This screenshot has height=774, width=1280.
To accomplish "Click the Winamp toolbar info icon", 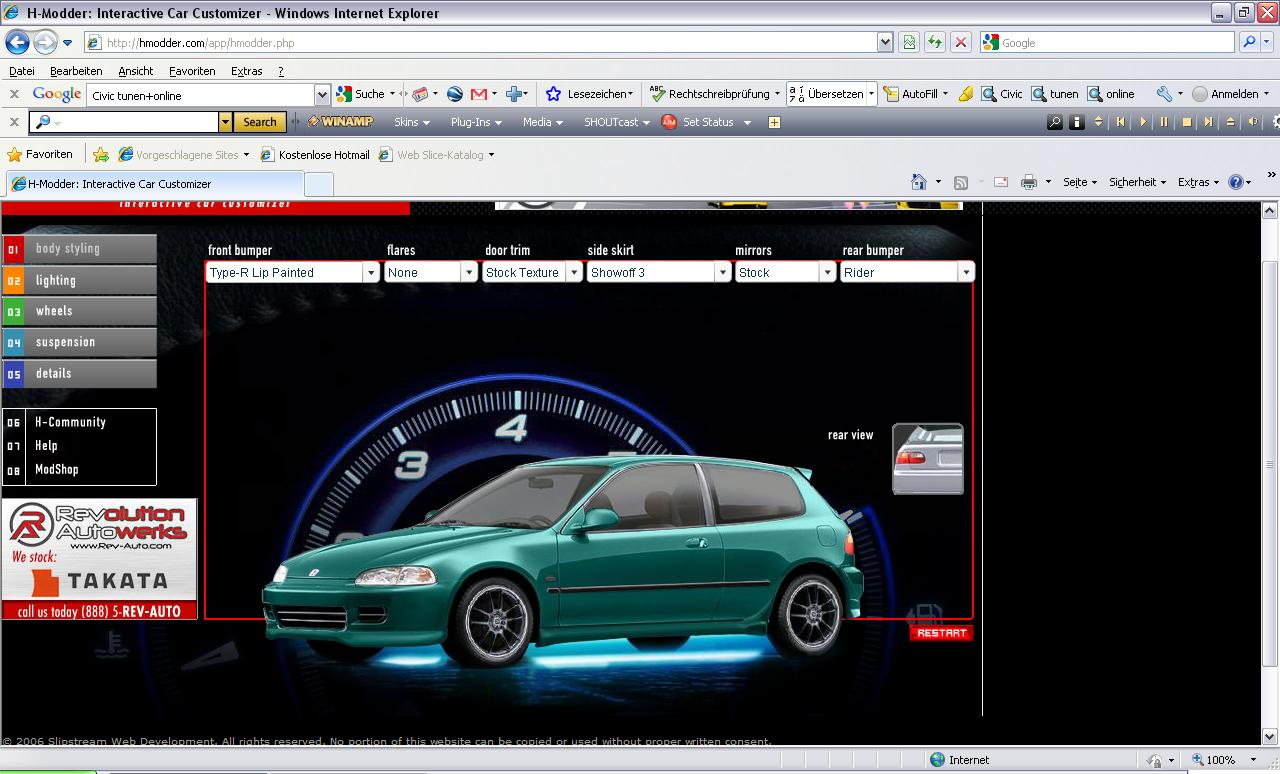I will [1076, 122].
